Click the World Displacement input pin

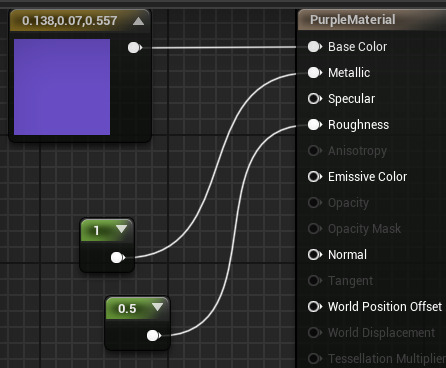pyautogui.click(x=315, y=333)
